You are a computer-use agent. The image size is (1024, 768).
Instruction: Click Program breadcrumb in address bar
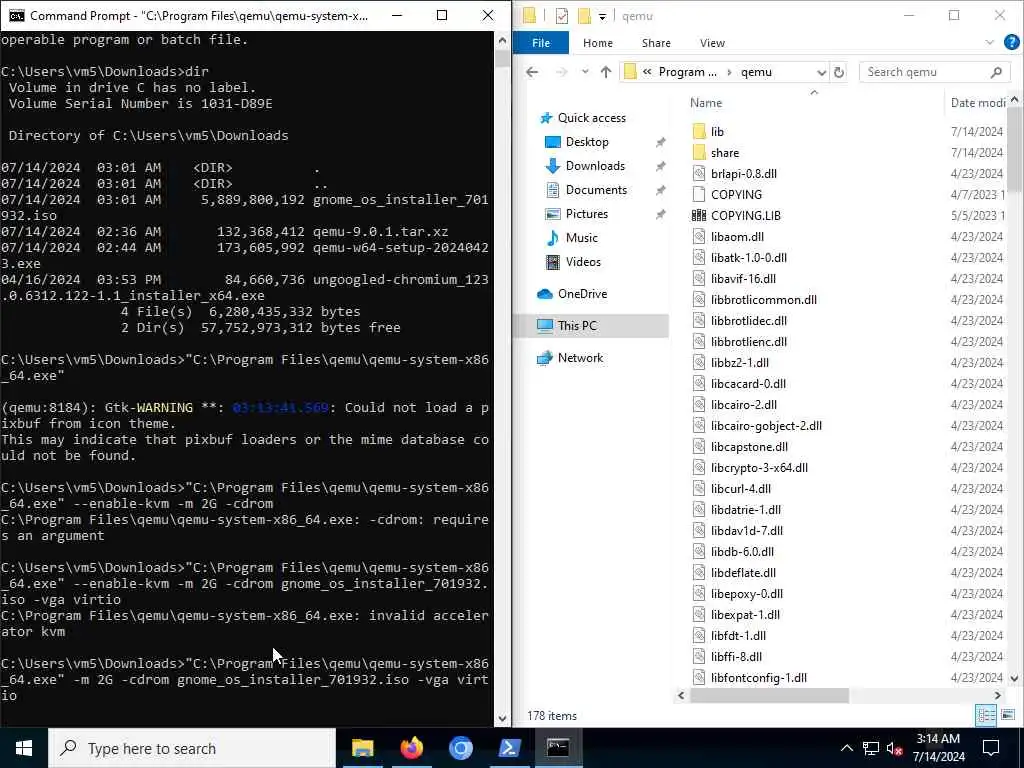[x=687, y=72]
